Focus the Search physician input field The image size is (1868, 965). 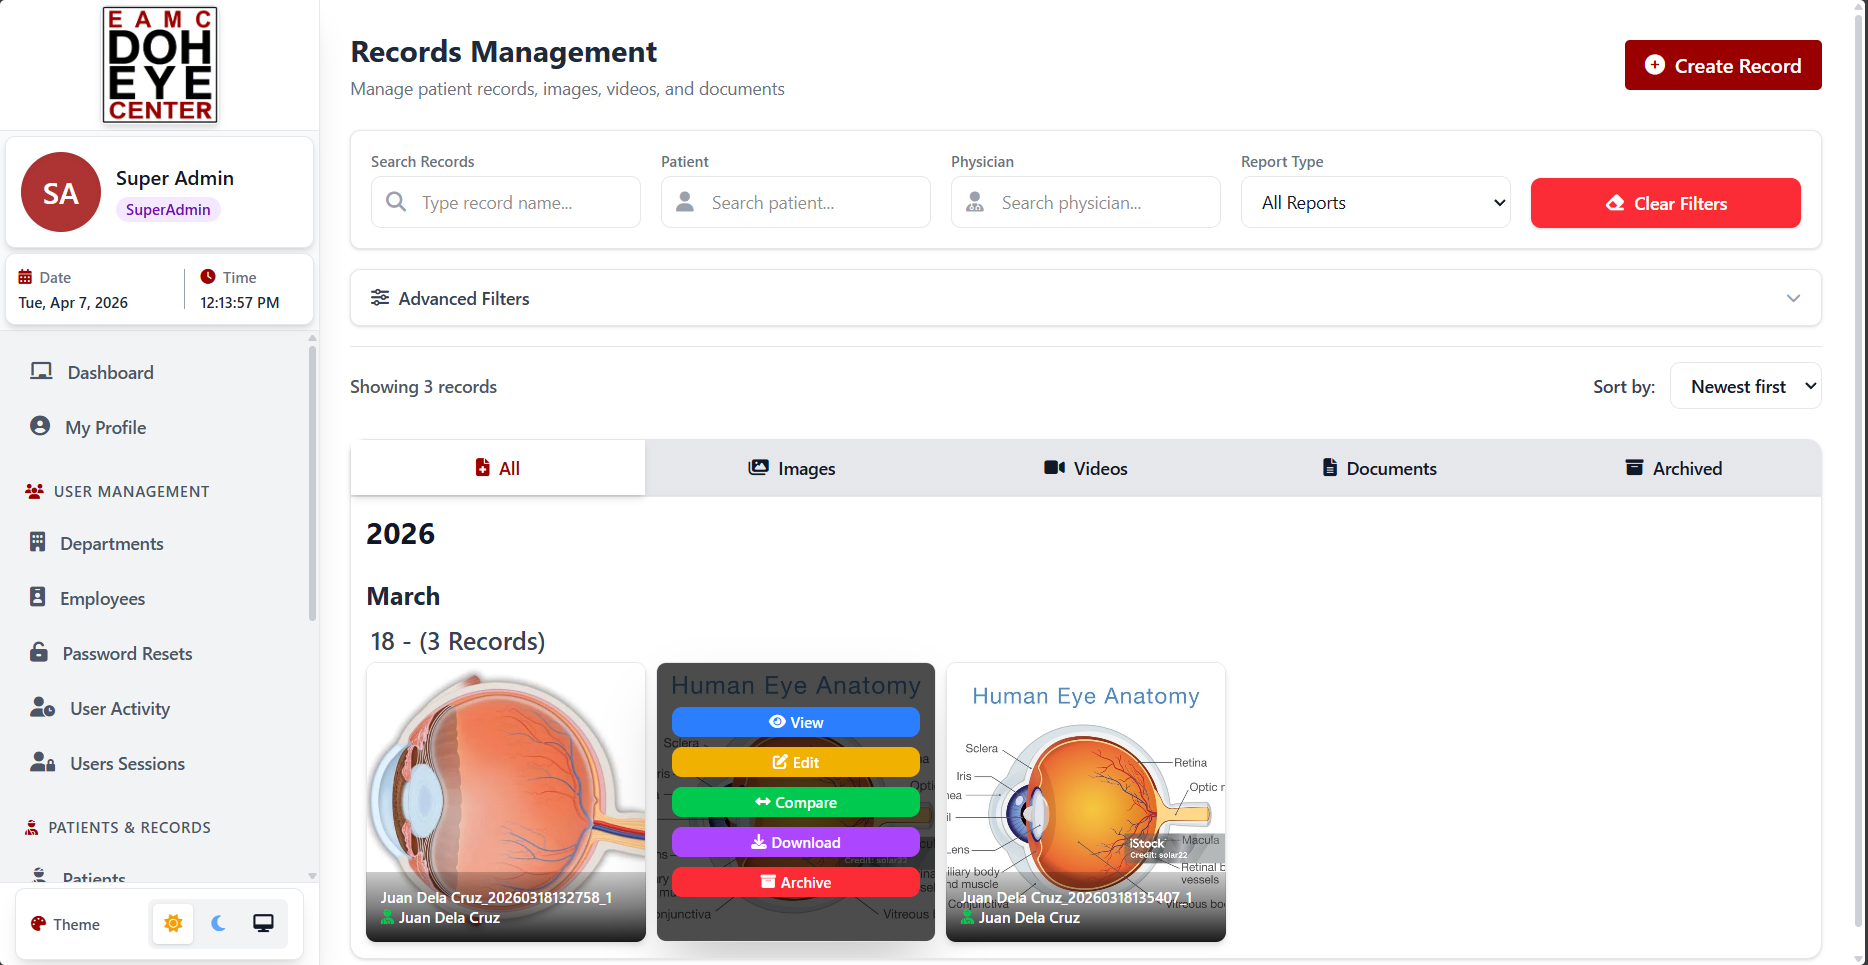pos(1086,202)
